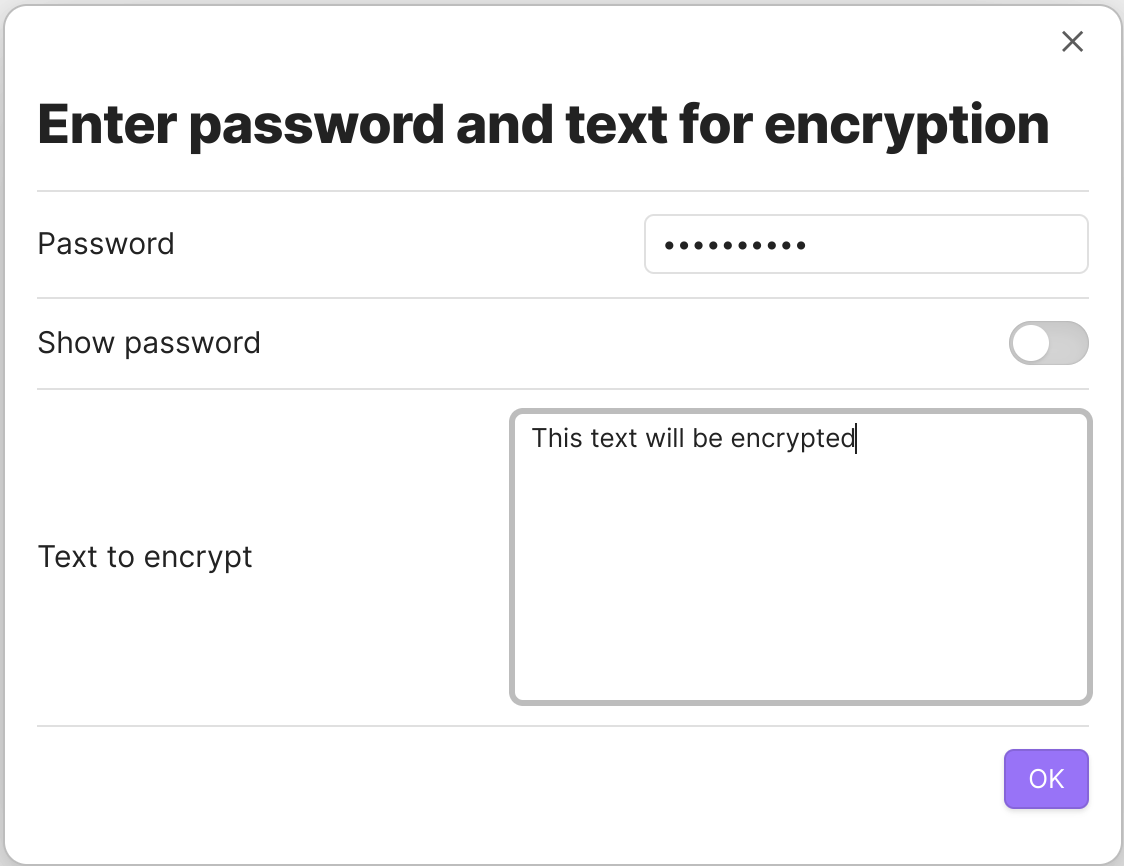Click the Show password label

click(x=149, y=343)
